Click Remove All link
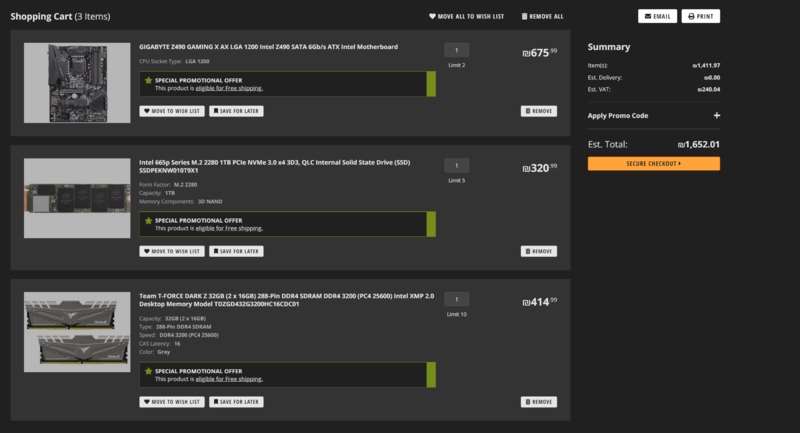The height and width of the screenshot is (433, 800). point(542,16)
